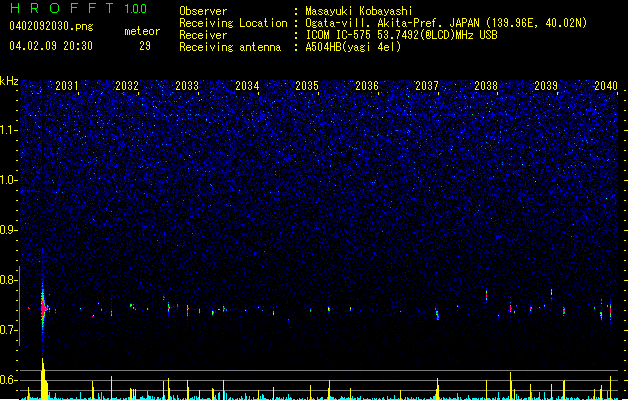This screenshot has height=400, width=629.
Task: Click the 2032 time marker
Action: pos(127,85)
